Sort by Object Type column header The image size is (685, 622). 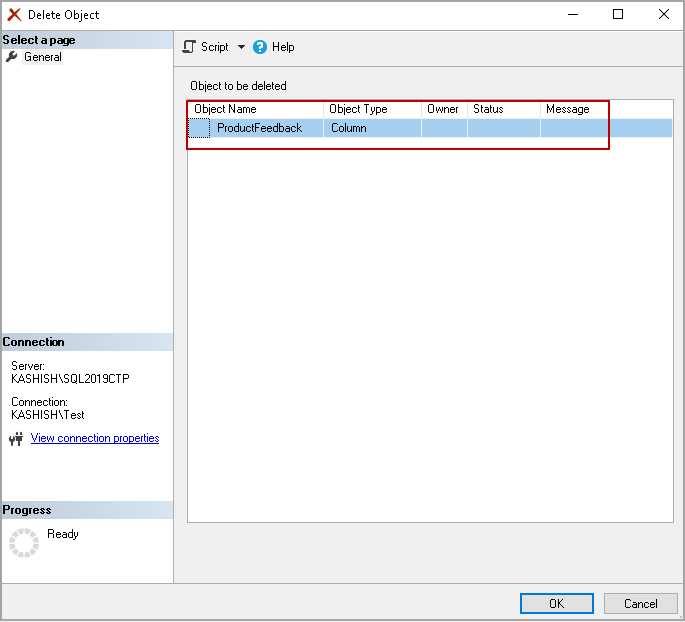click(x=372, y=109)
